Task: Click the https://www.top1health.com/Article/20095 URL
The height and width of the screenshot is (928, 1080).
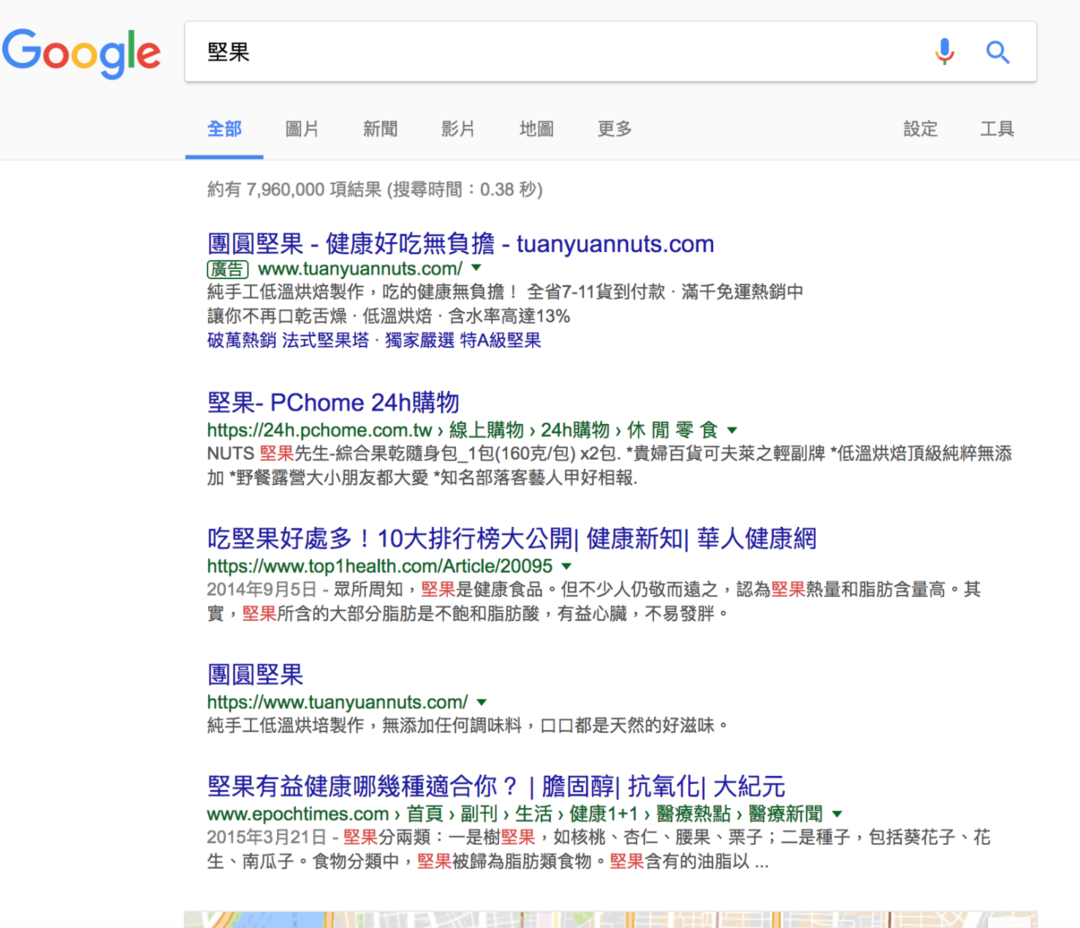Action: pyautogui.click(x=380, y=566)
